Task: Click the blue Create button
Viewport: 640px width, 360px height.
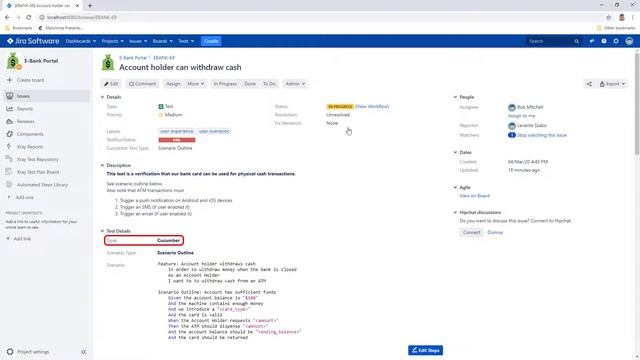Action: pyautogui.click(x=211, y=41)
